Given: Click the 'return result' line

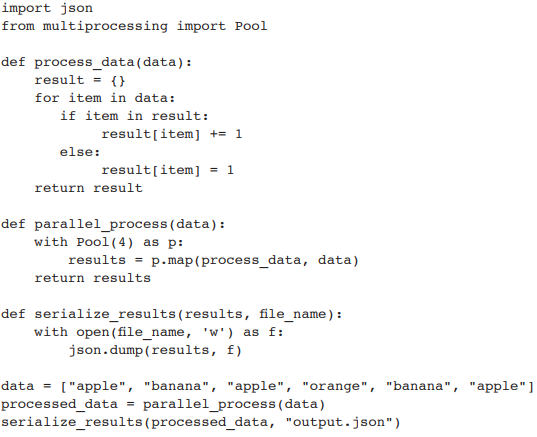Looking at the screenshot, I should [x=88, y=188].
